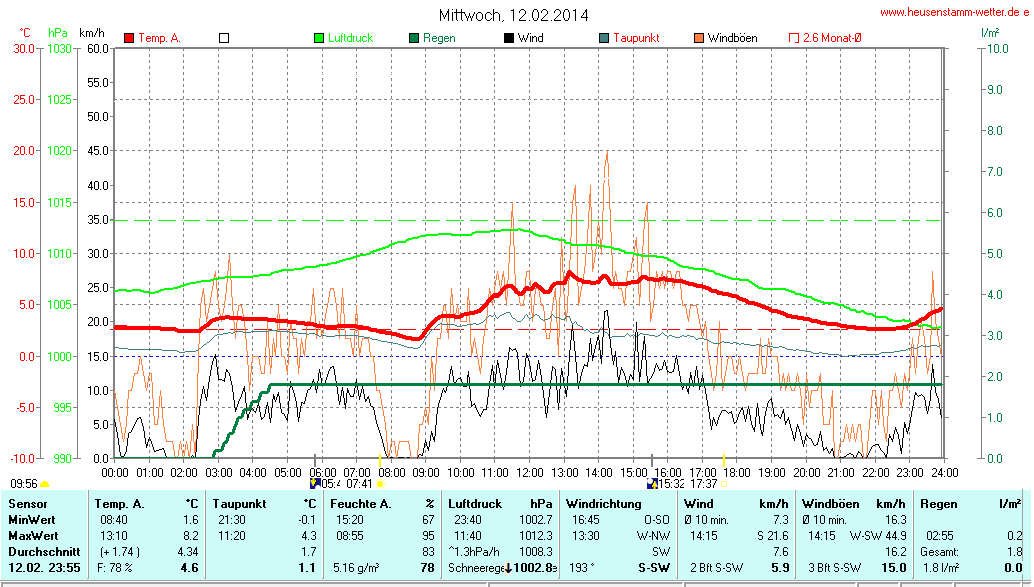The height and width of the screenshot is (587, 1034).
Task: Click the red Temp. A. legend square
Action: 129,38
